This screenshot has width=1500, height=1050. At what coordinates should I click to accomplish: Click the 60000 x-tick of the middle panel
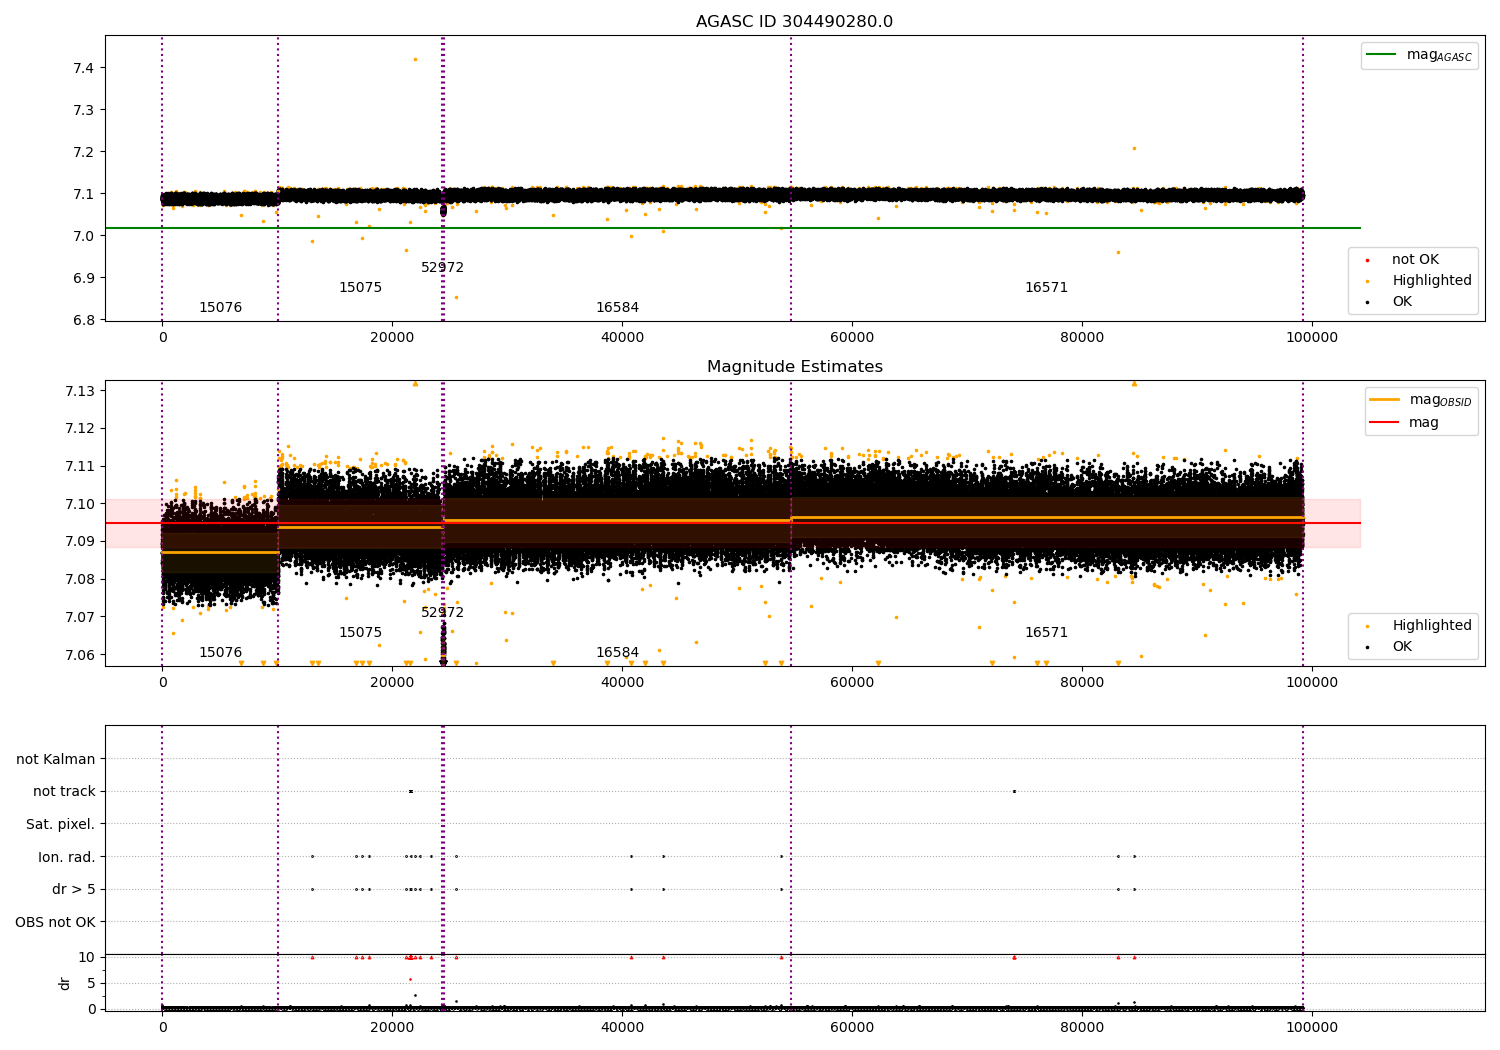tap(852, 683)
